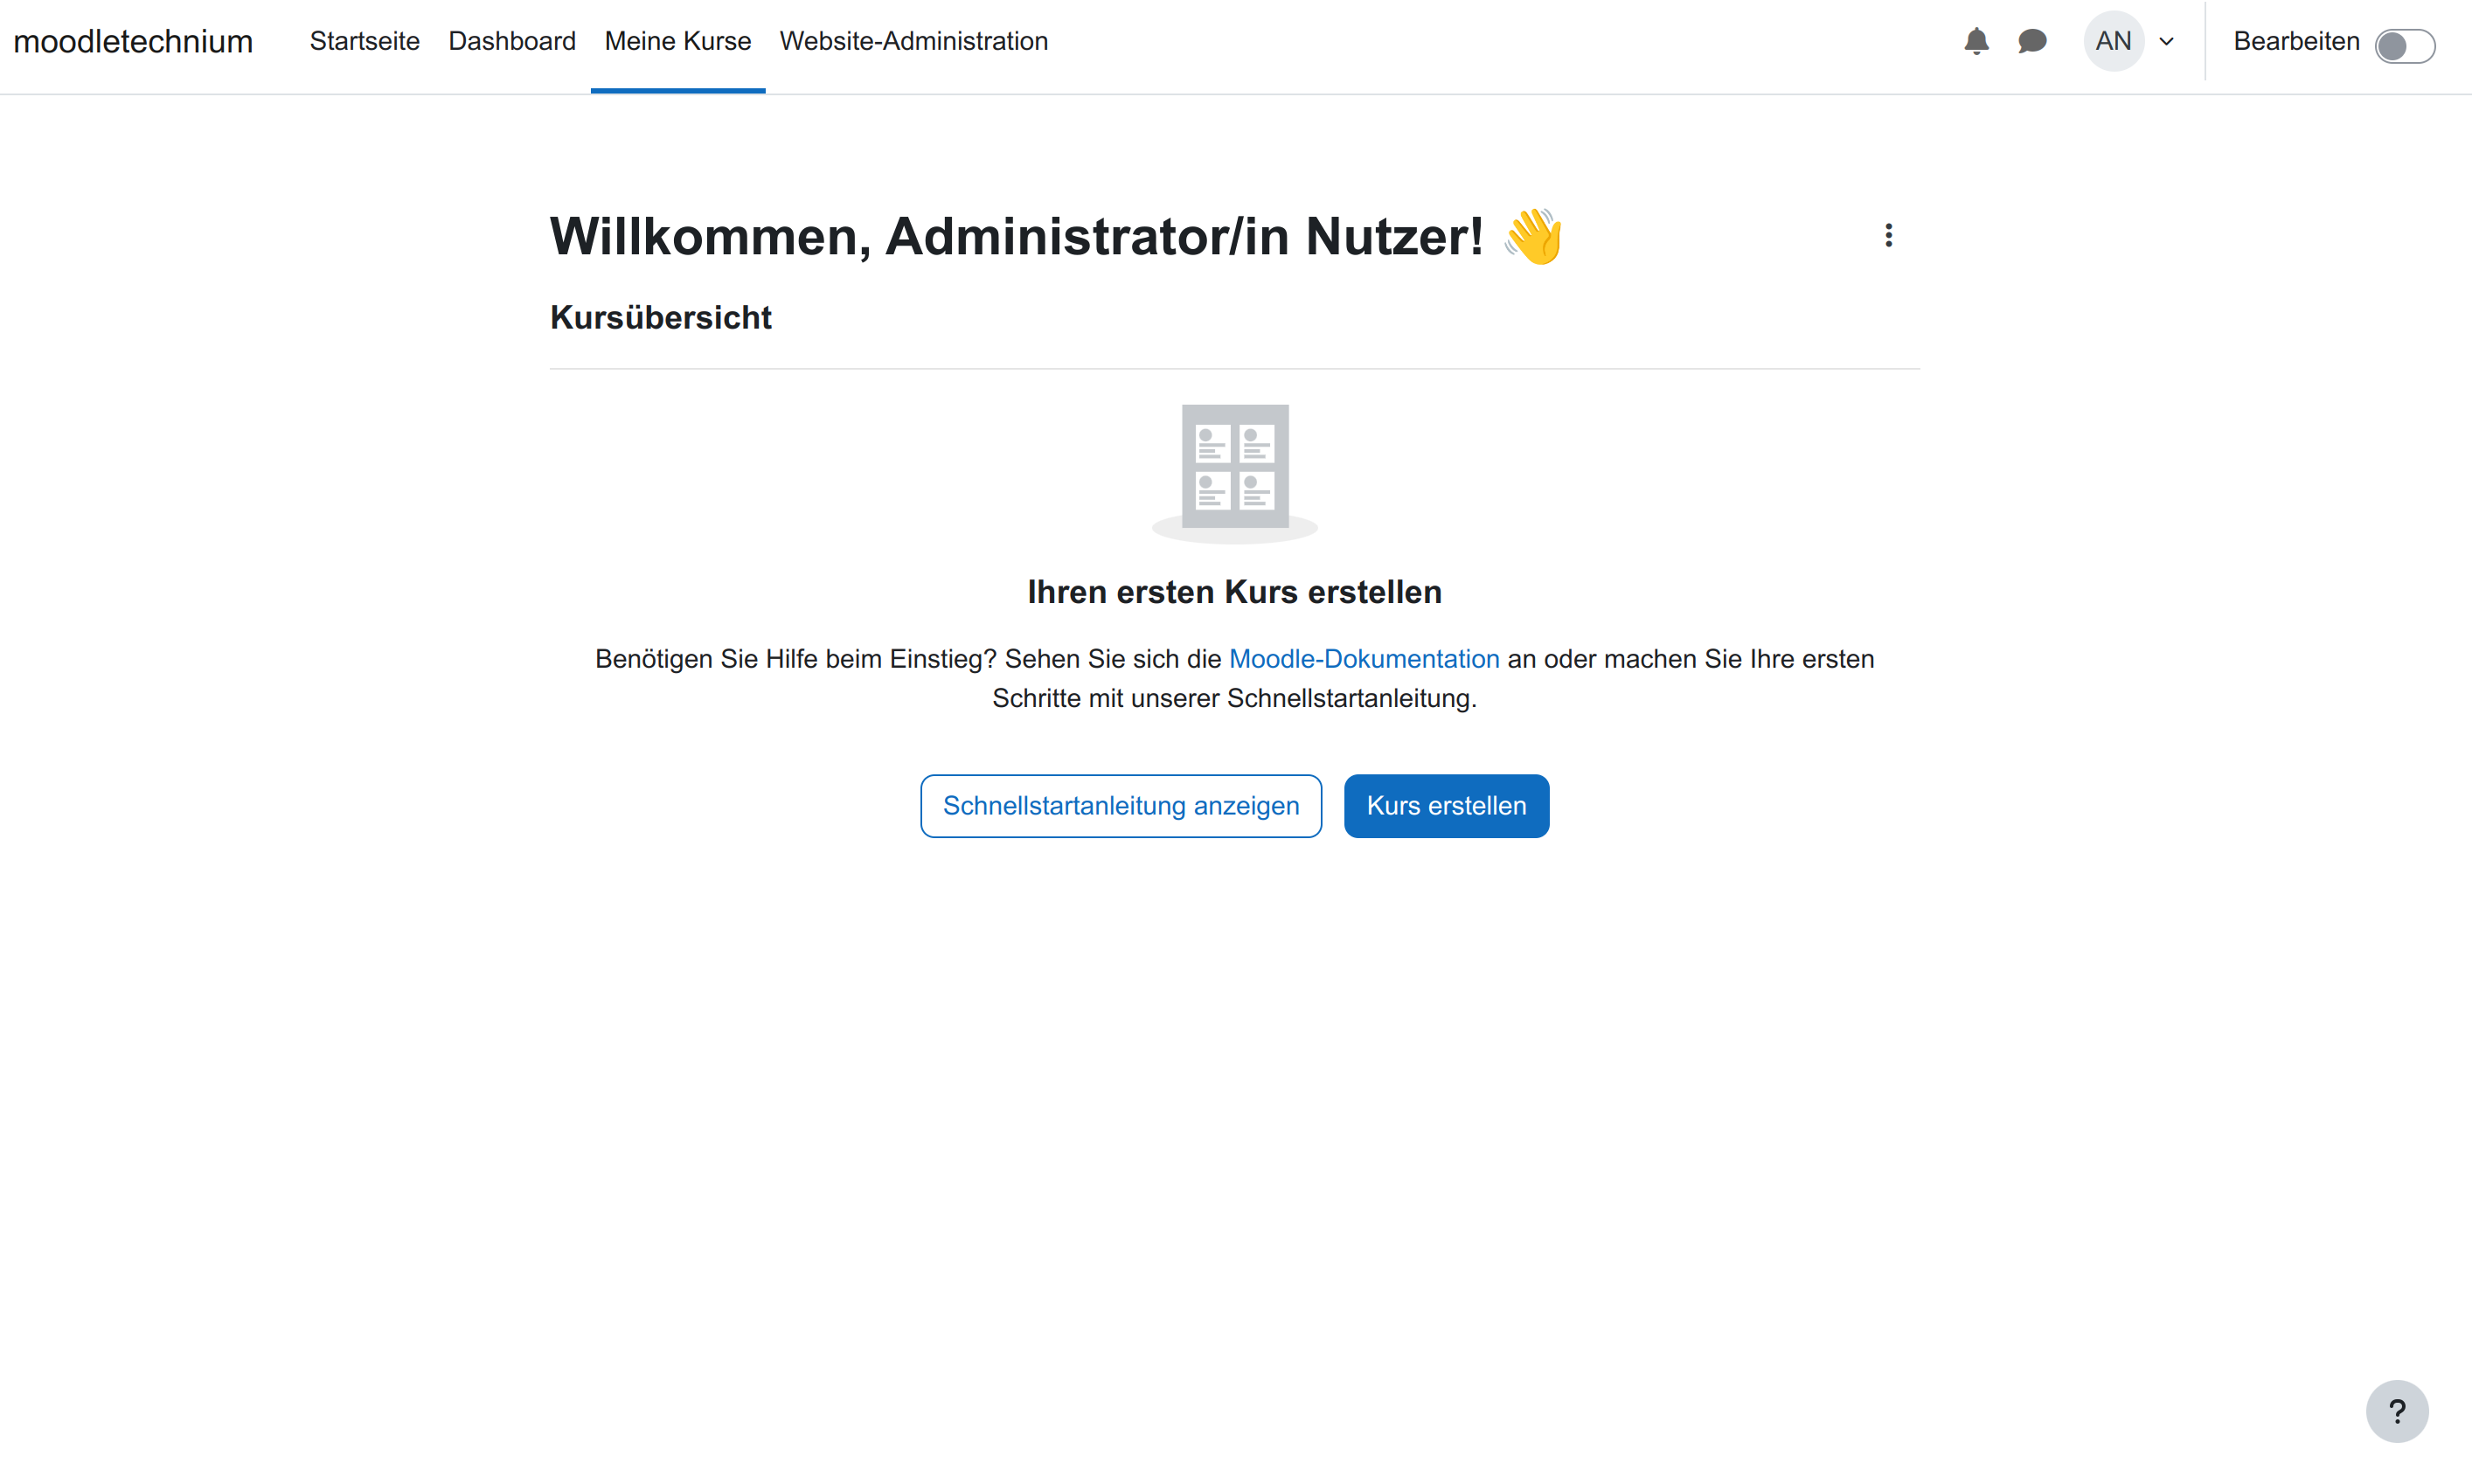Click the help question mark button
This screenshot has height=1484, width=2472.
(x=2396, y=1411)
